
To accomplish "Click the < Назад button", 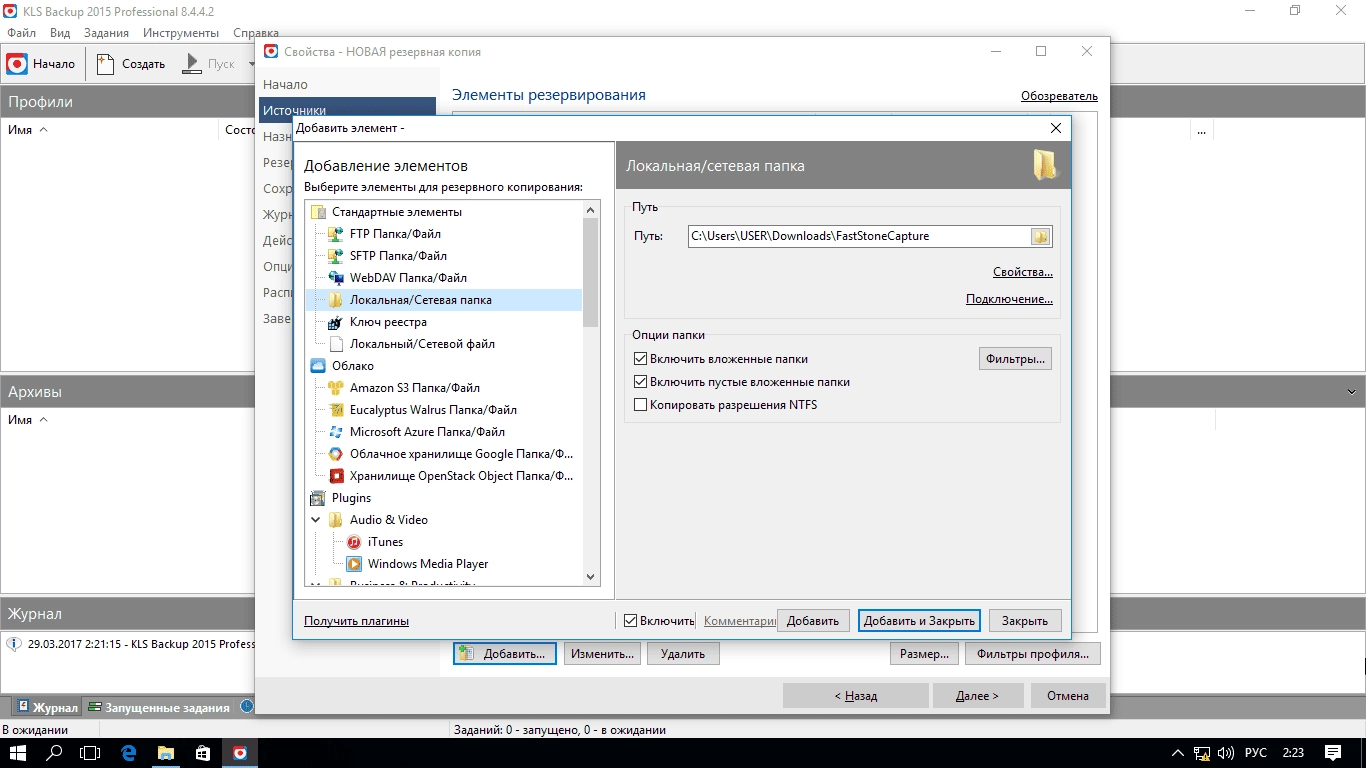I will (856, 696).
